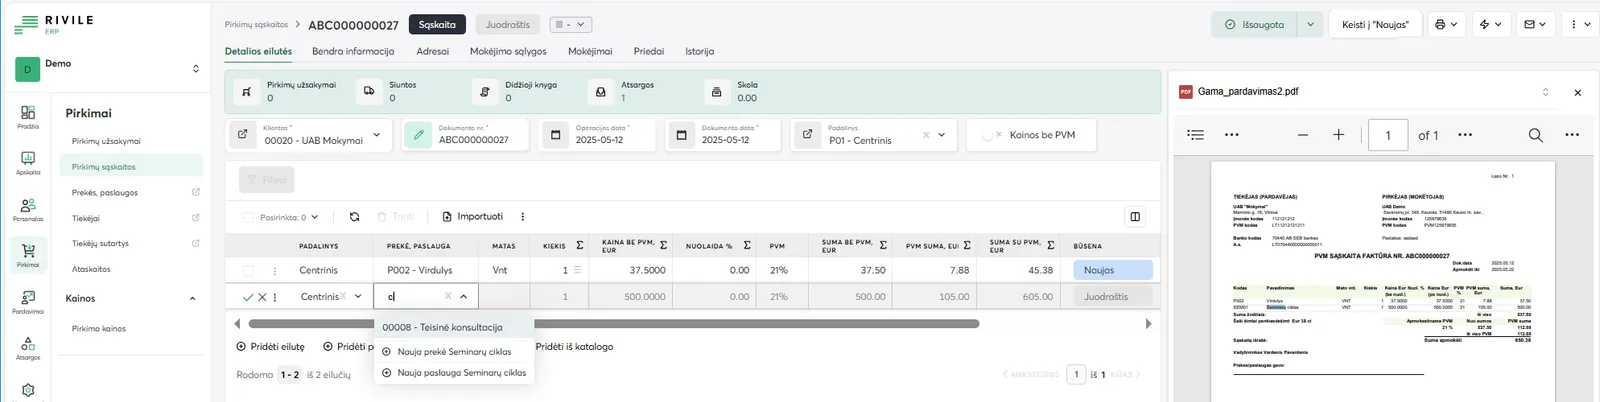Click Pridėti iš katalogo
The height and width of the screenshot is (402, 1600).
coord(574,347)
